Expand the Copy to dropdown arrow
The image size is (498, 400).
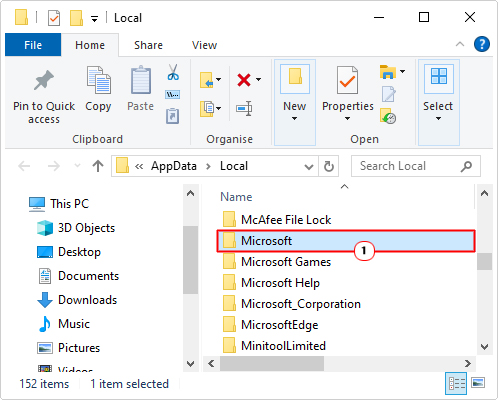[x=218, y=108]
